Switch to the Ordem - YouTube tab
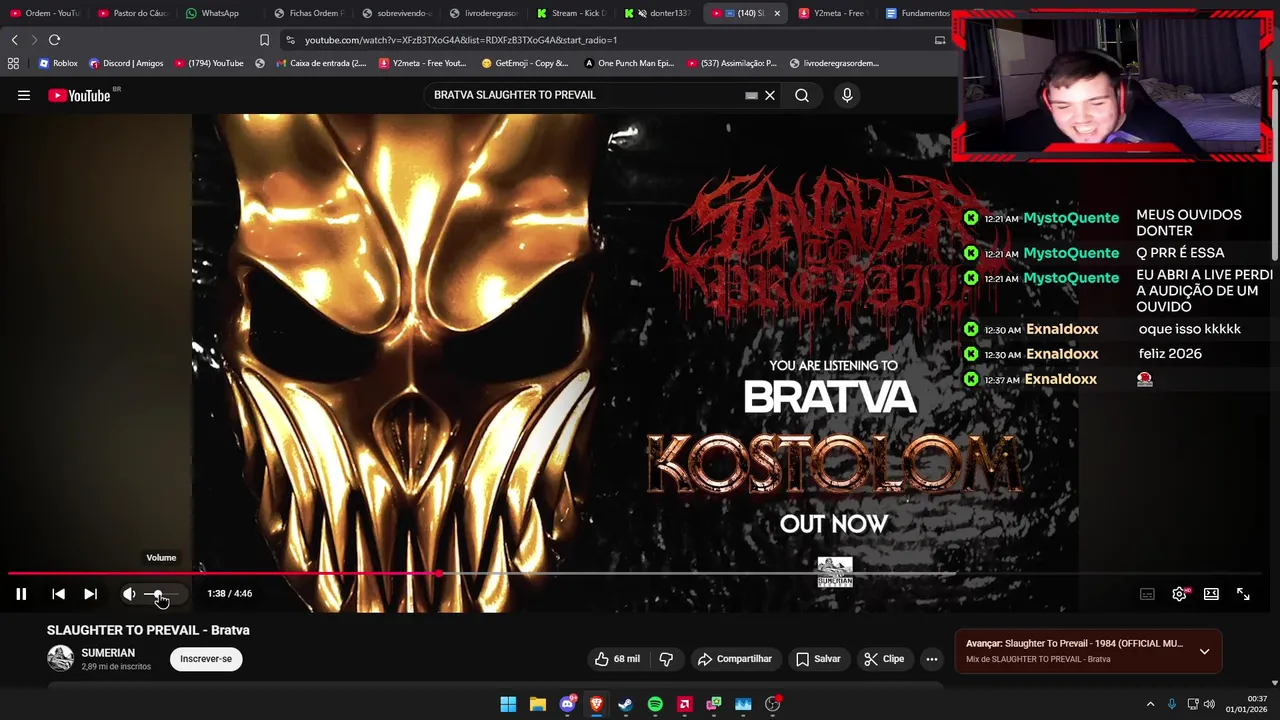 (45, 13)
